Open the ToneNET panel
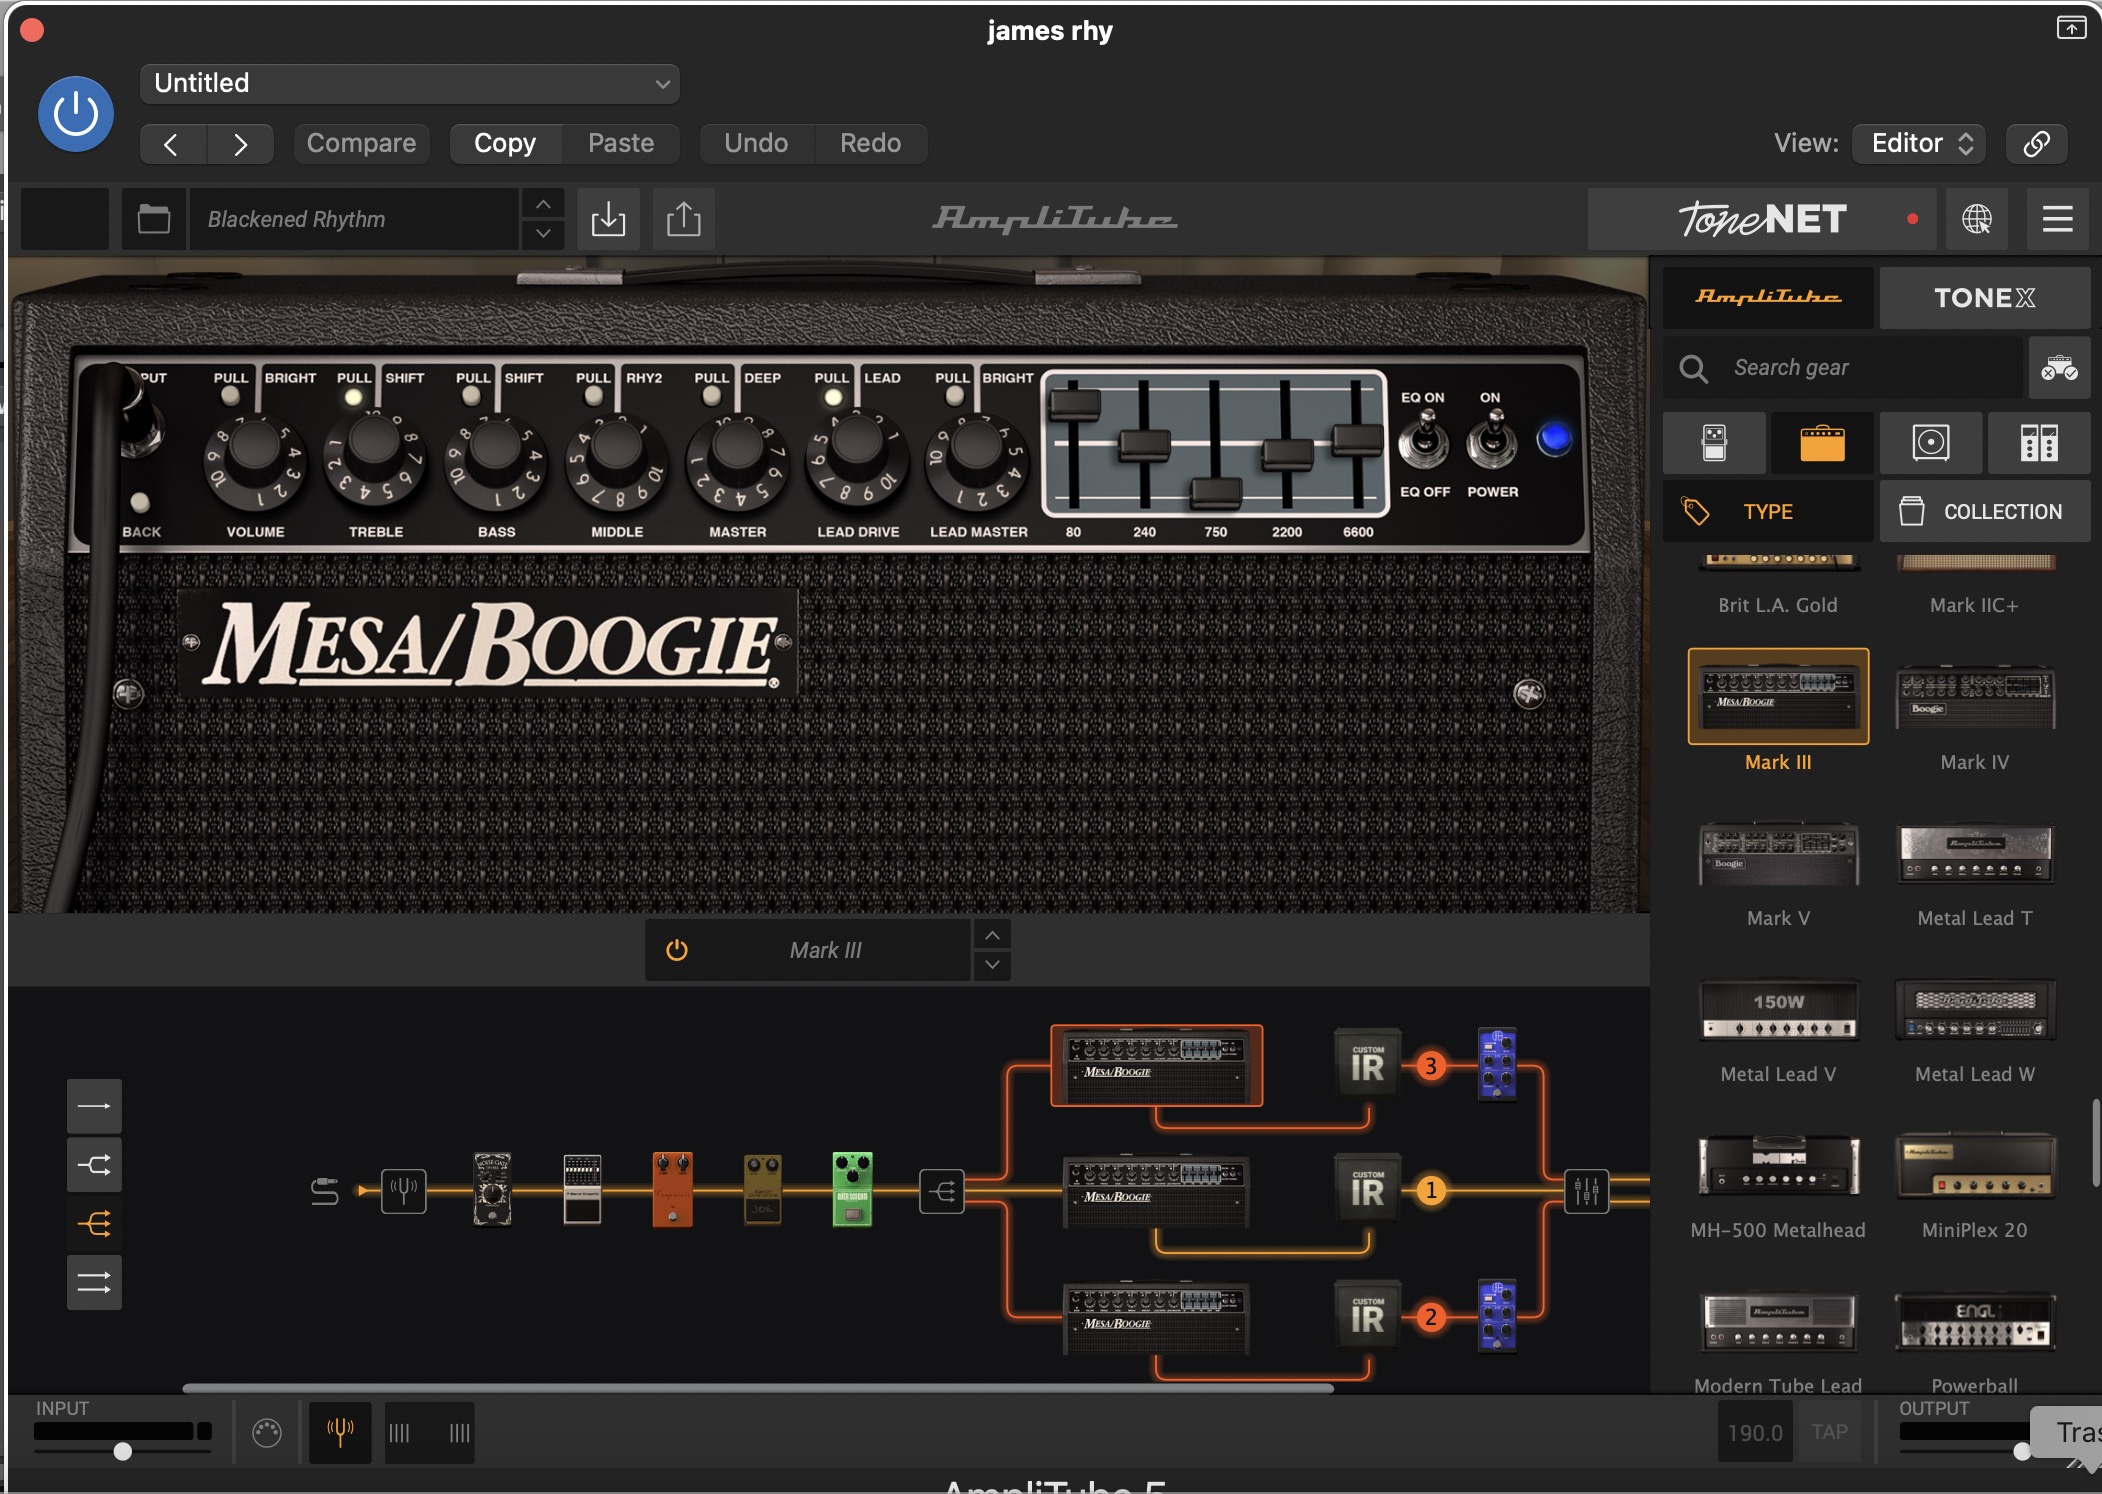This screenshot has width=2102, height=1494. coord(1762,219)
